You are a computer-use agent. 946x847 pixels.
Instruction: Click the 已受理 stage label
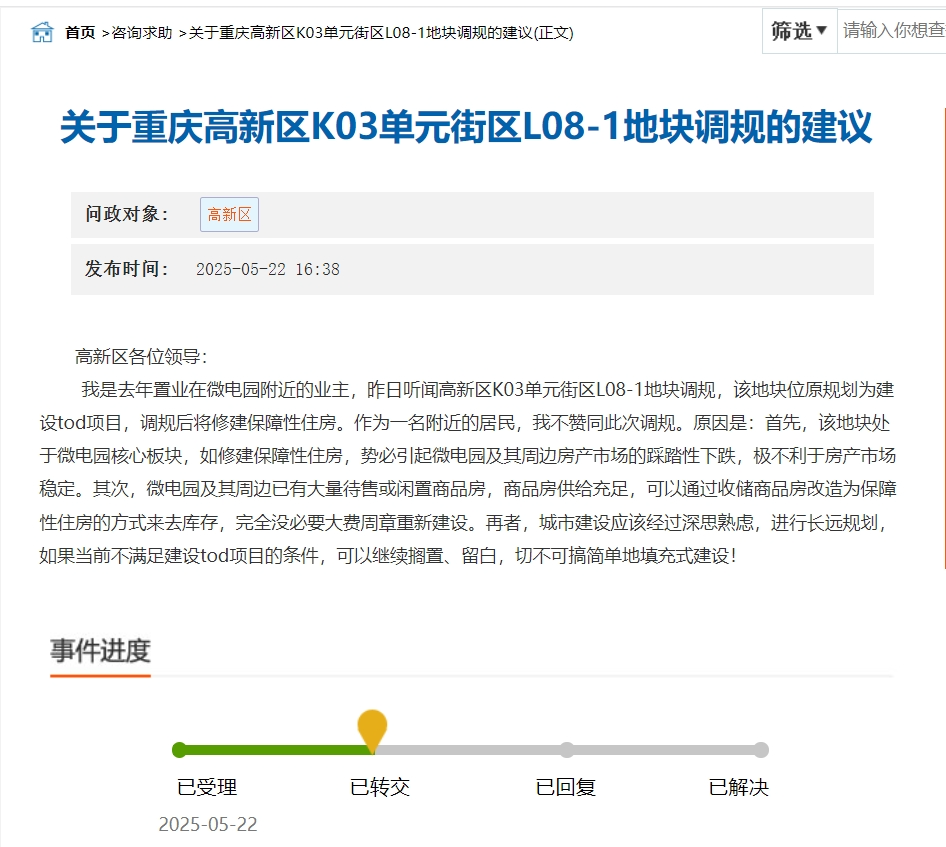click(x=207, y=787)
